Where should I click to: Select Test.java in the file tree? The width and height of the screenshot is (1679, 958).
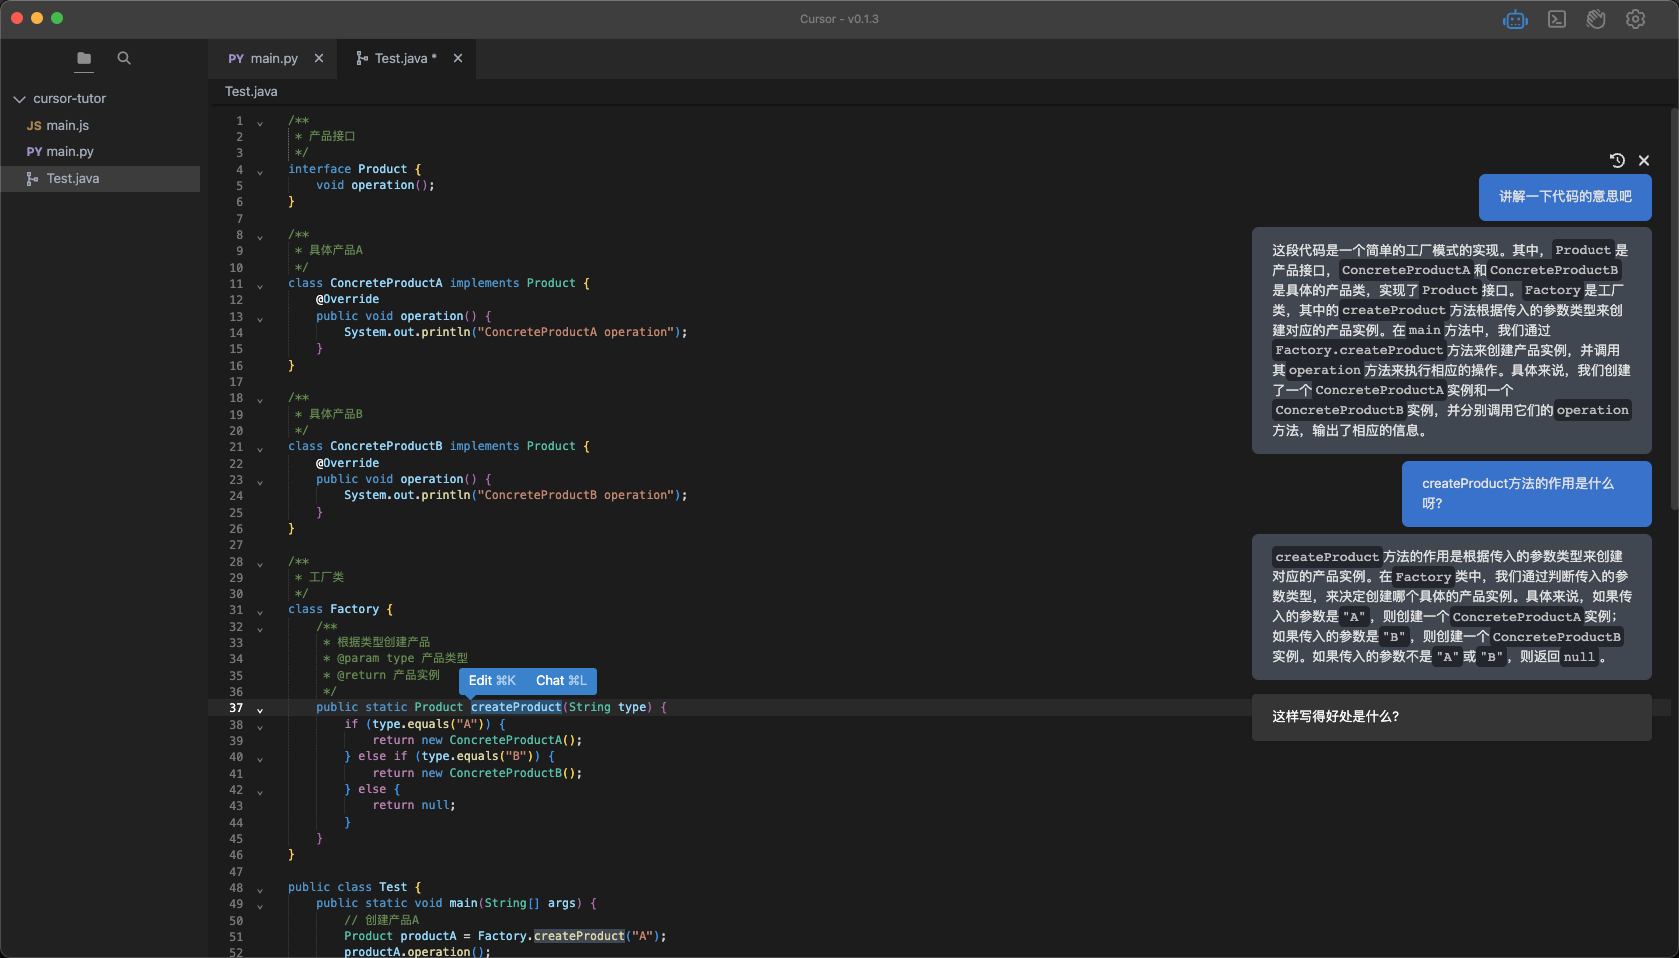tap(100, 179)
